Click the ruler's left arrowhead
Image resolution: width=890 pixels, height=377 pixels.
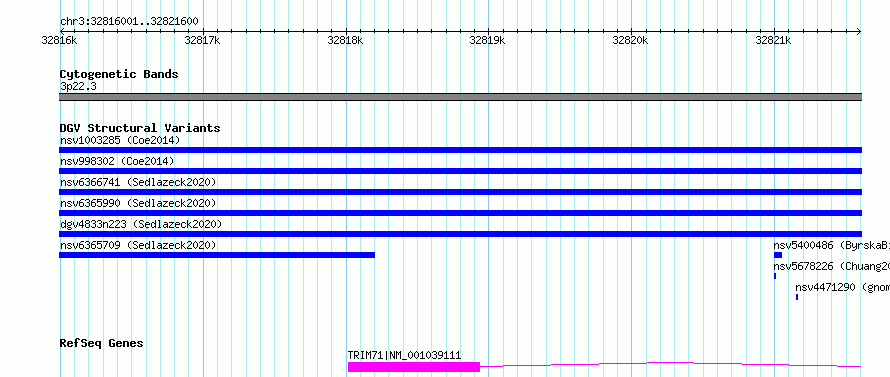(63, 31)
